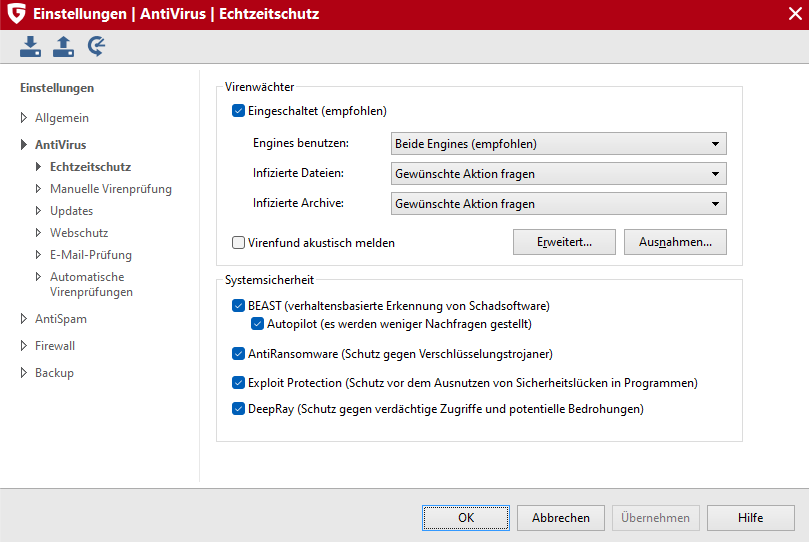Uncheck the BEAST behavior detection option
Image resolution: width=809 pixels, height=542 pixels.
[x=238, y=306]
